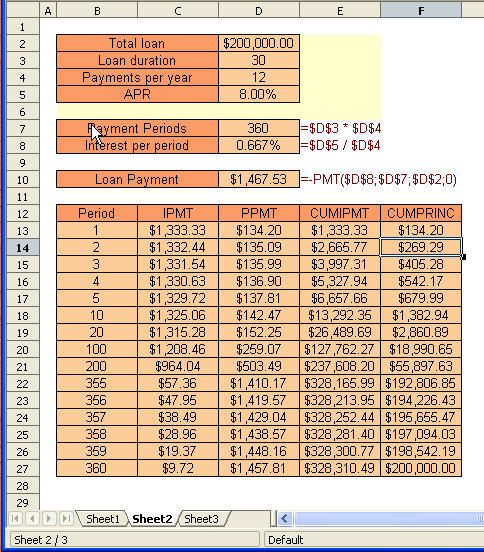Click final CUMPRINC value $200,000.00

point(421,468)
